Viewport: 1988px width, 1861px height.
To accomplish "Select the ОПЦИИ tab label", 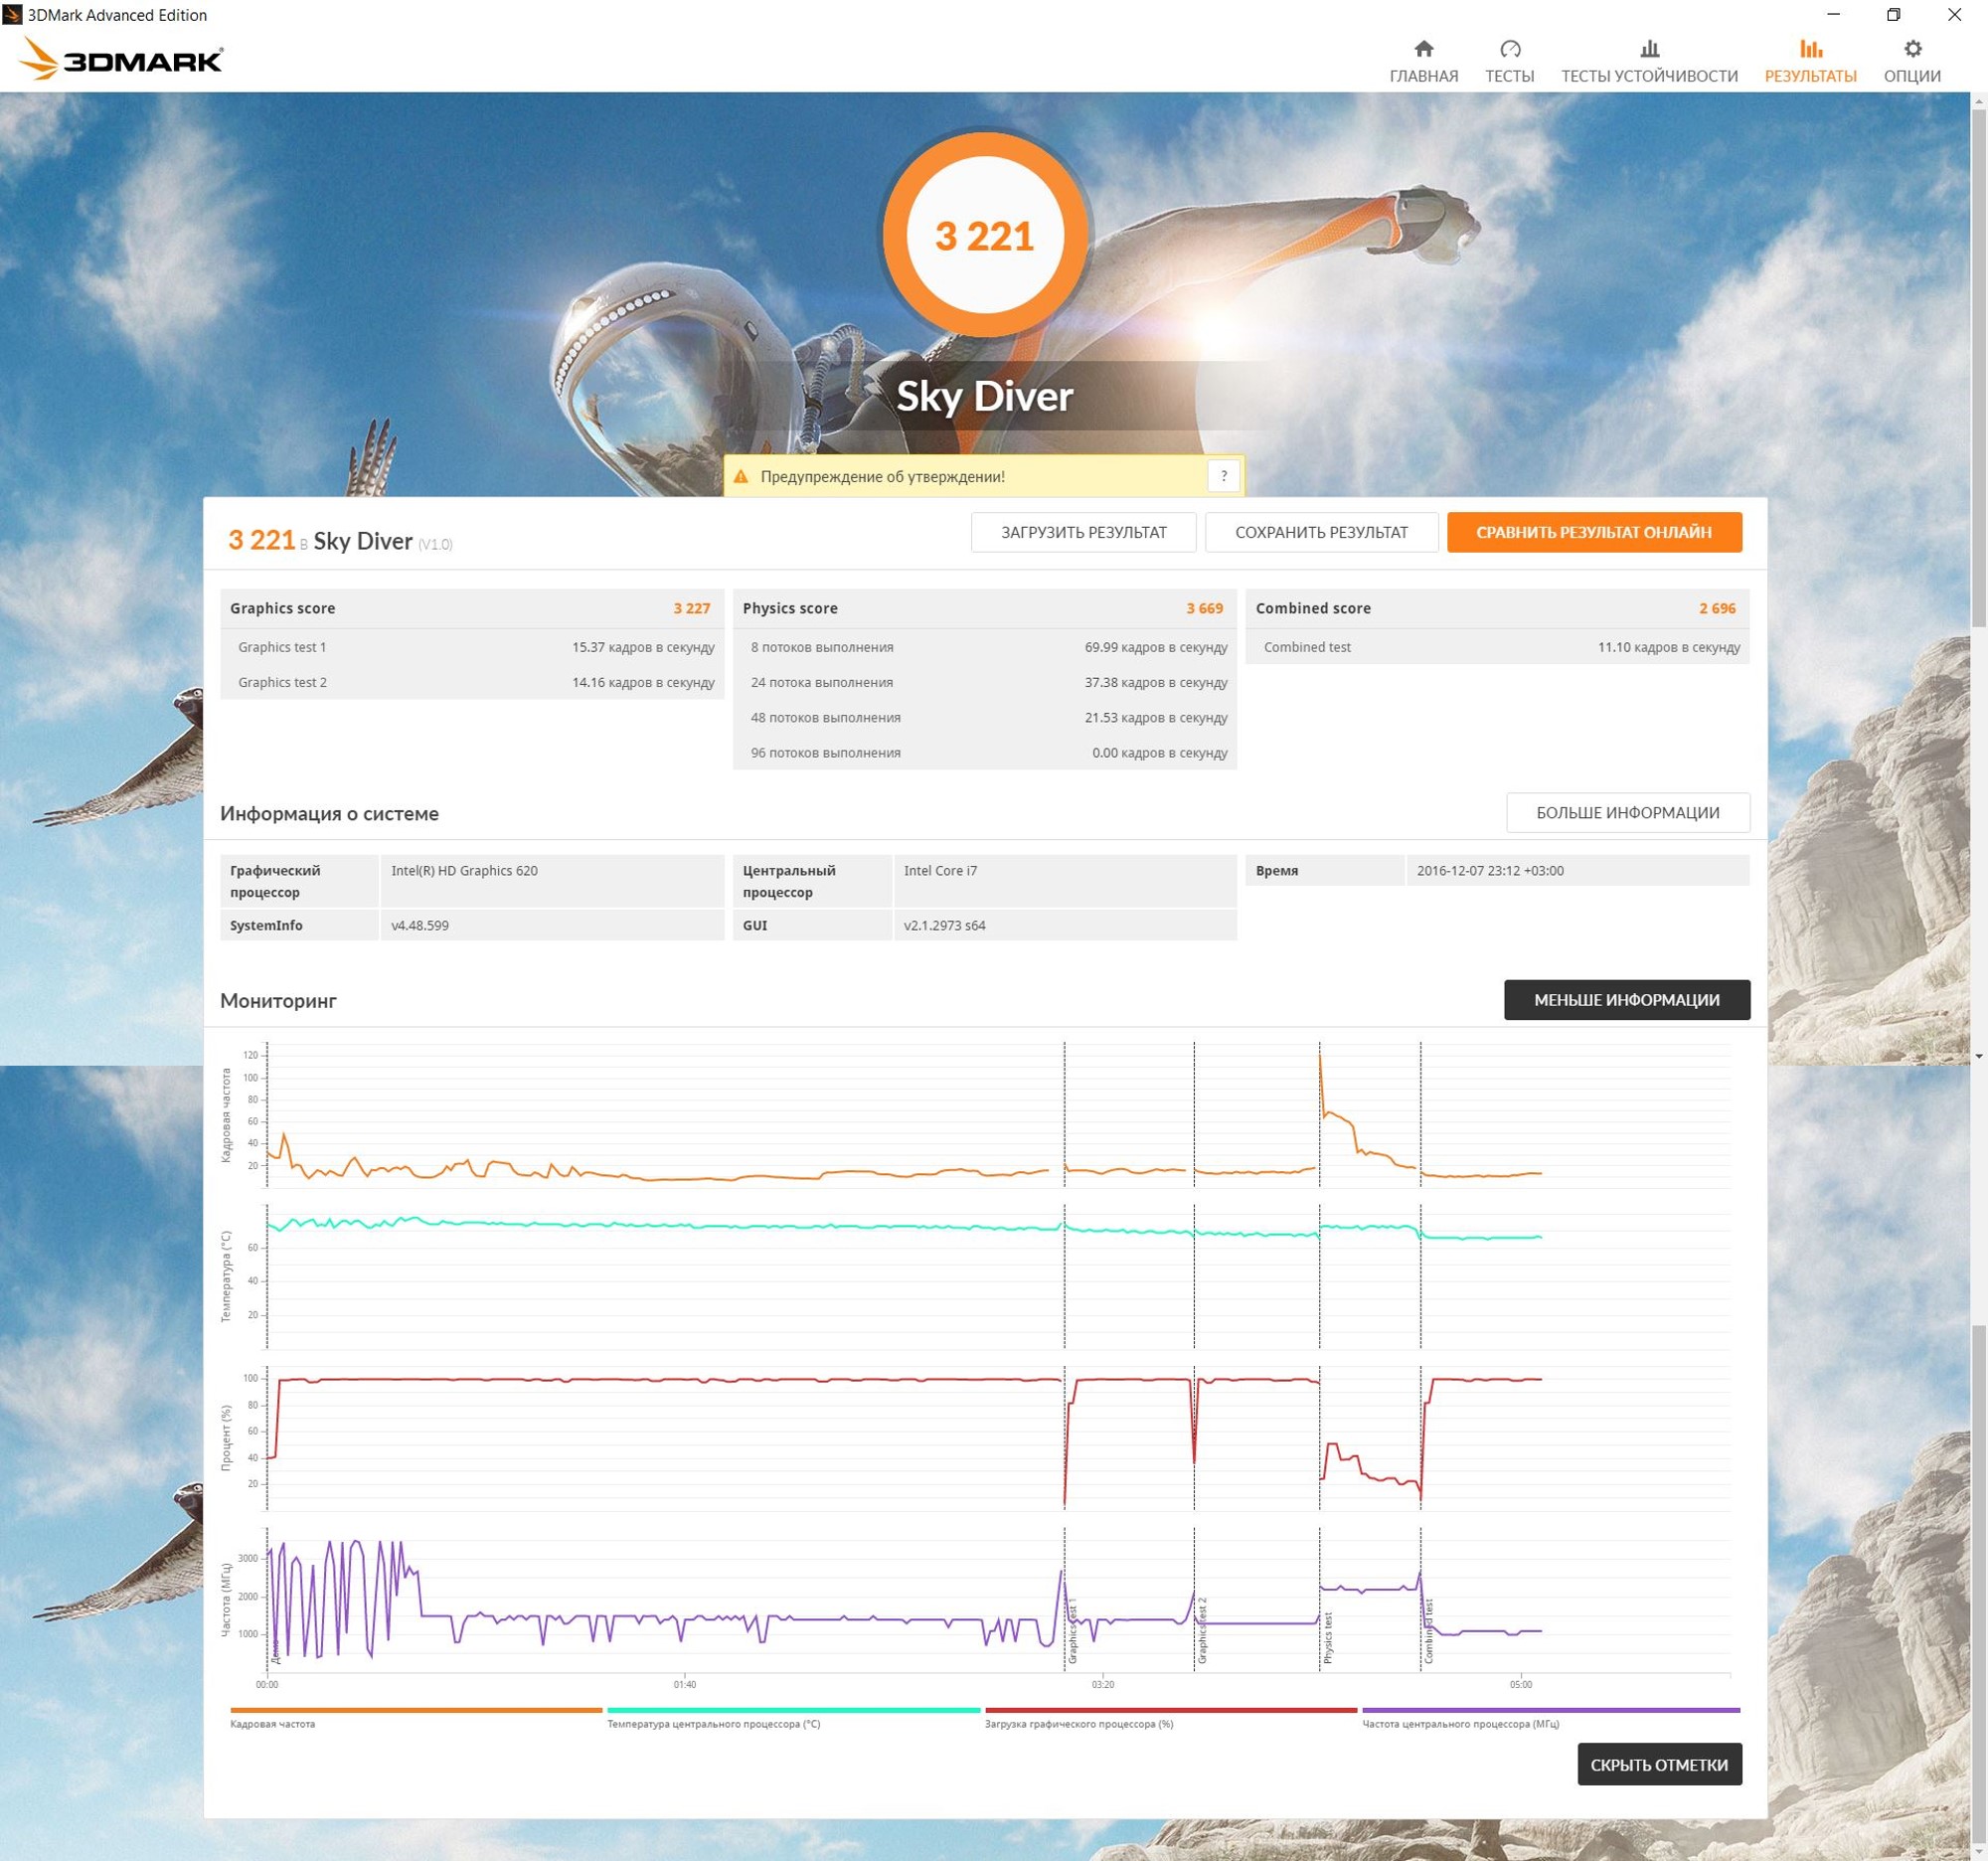I will click(x=1912, y=76).
